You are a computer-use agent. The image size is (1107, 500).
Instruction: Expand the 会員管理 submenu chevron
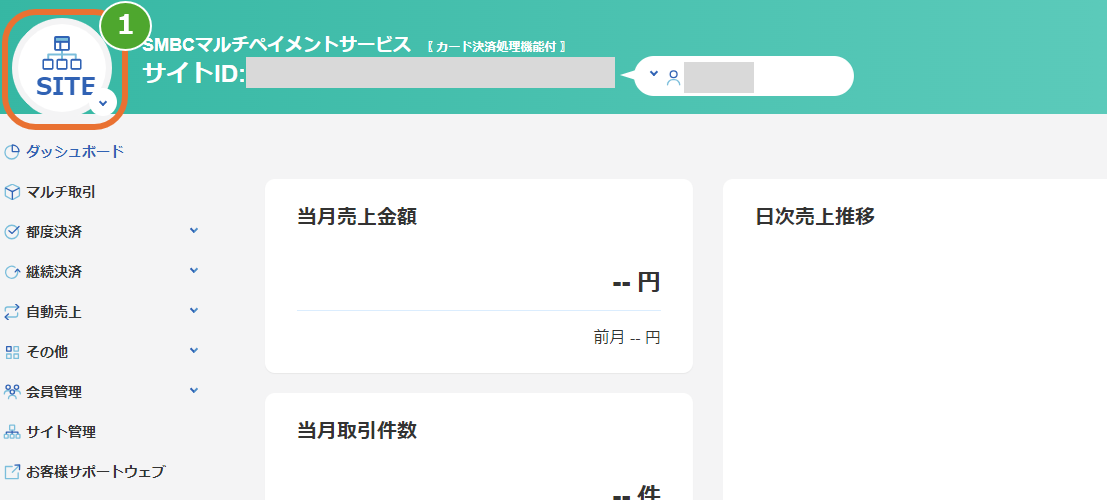pos(194,391)
